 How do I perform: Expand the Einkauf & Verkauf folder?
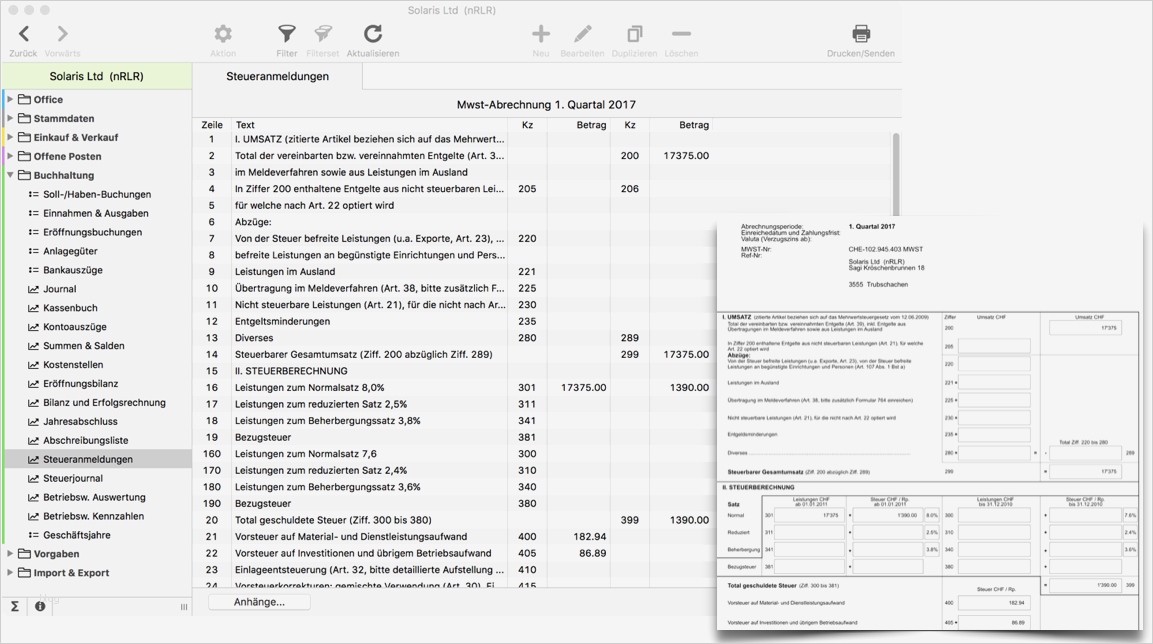point(10,137)
